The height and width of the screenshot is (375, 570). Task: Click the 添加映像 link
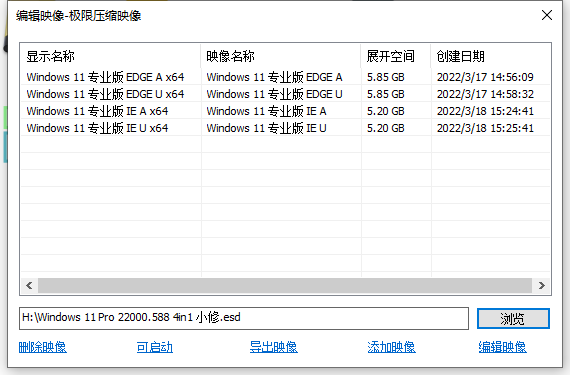click(391, 347)
